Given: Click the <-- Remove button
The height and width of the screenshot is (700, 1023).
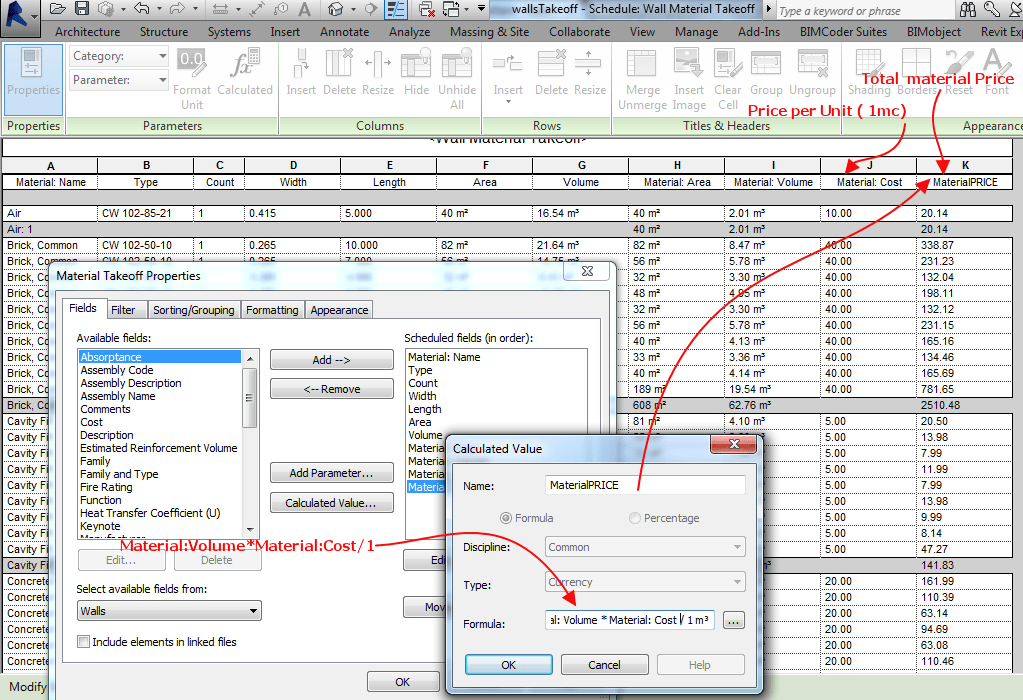Looking at the screenshot, I should click(331, 389).
